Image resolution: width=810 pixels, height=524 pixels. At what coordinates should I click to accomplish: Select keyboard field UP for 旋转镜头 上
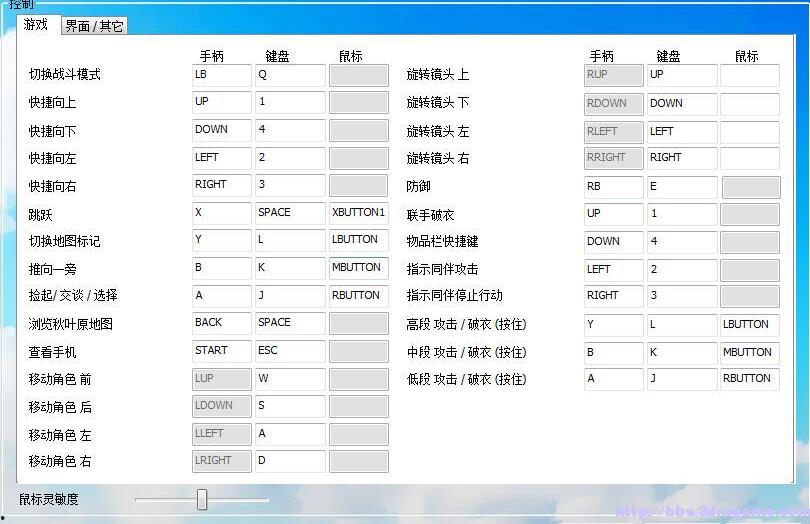click(682, 75)
